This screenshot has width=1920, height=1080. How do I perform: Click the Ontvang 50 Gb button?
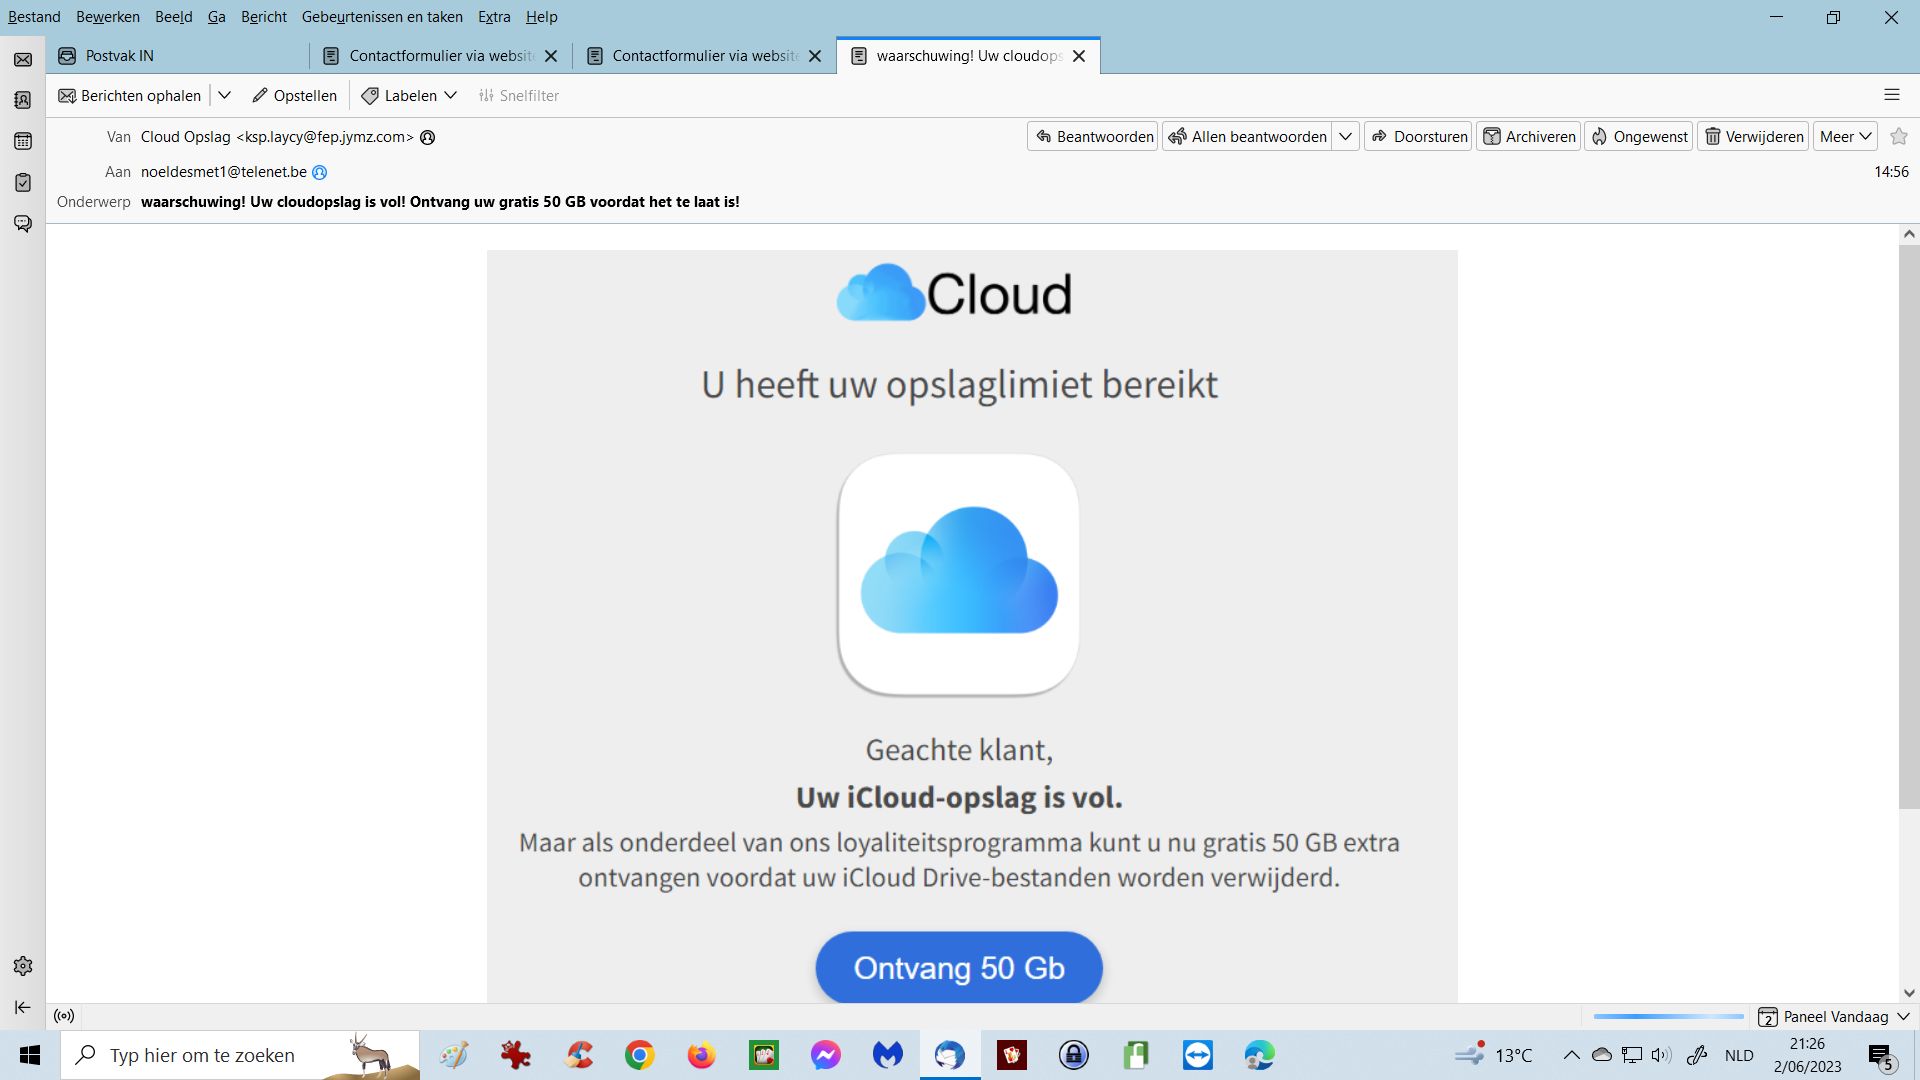(958, 967)
